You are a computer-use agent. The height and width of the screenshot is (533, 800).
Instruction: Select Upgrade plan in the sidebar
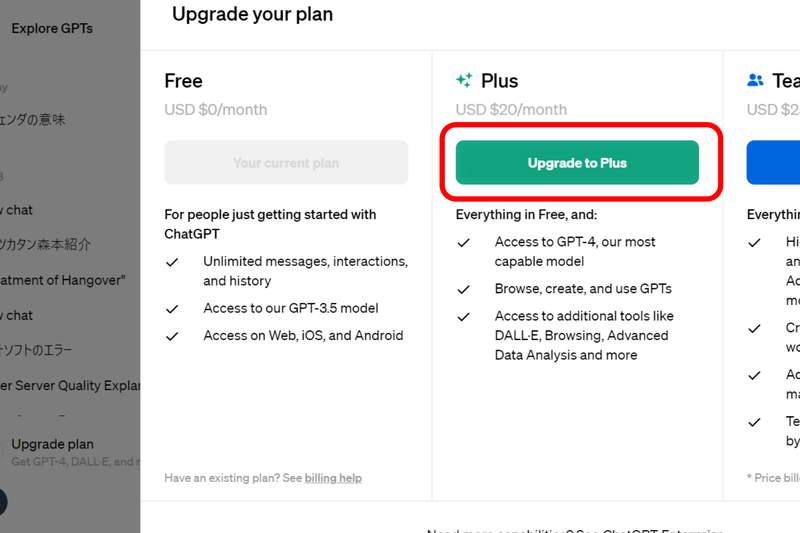pyautogui.click(x=52, y=444)
